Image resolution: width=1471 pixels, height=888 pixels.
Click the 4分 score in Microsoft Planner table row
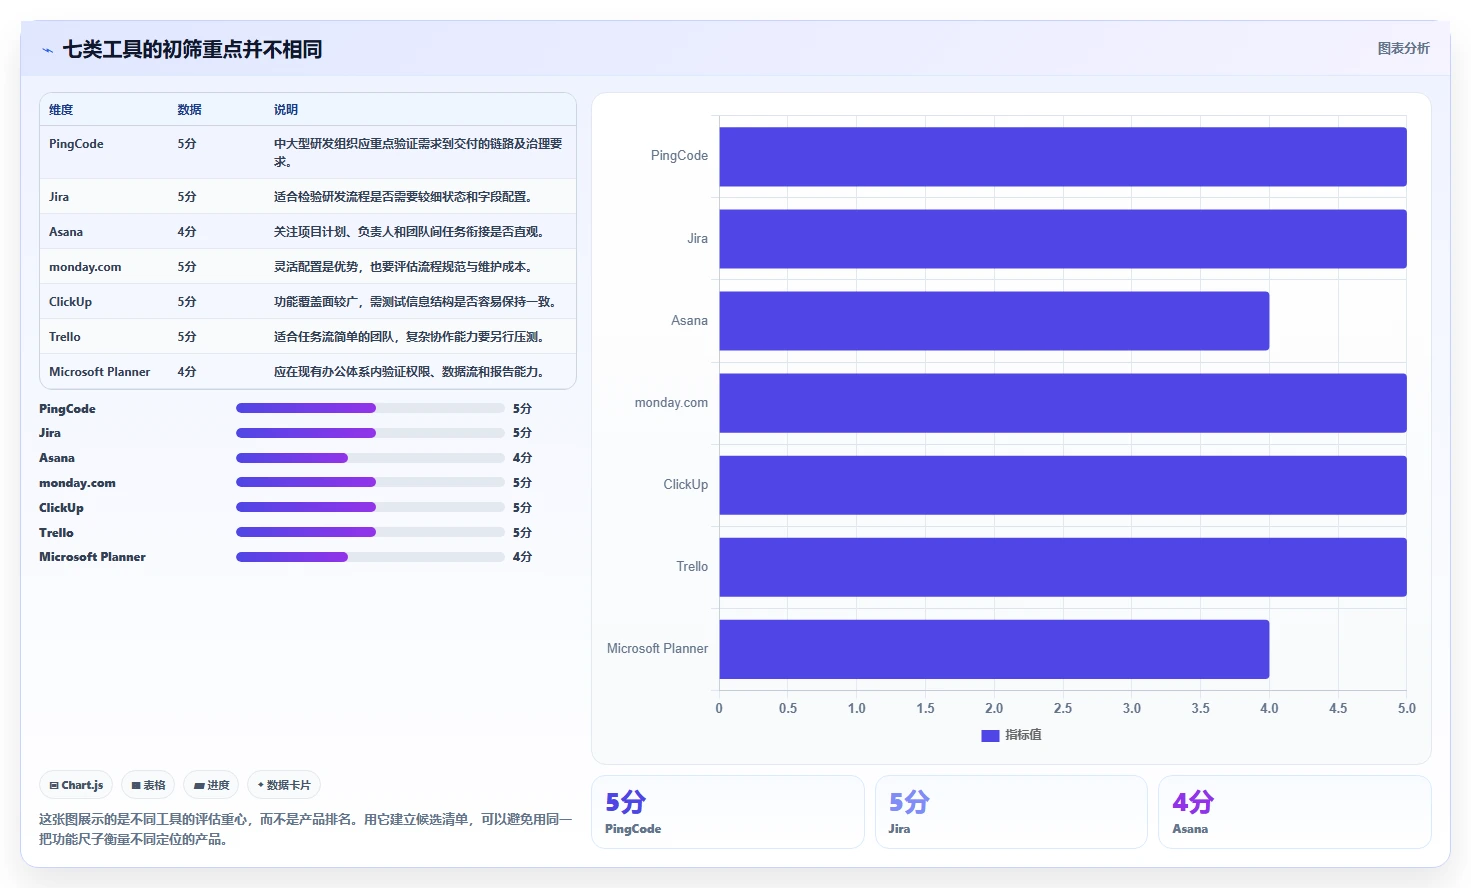point(187,372)
